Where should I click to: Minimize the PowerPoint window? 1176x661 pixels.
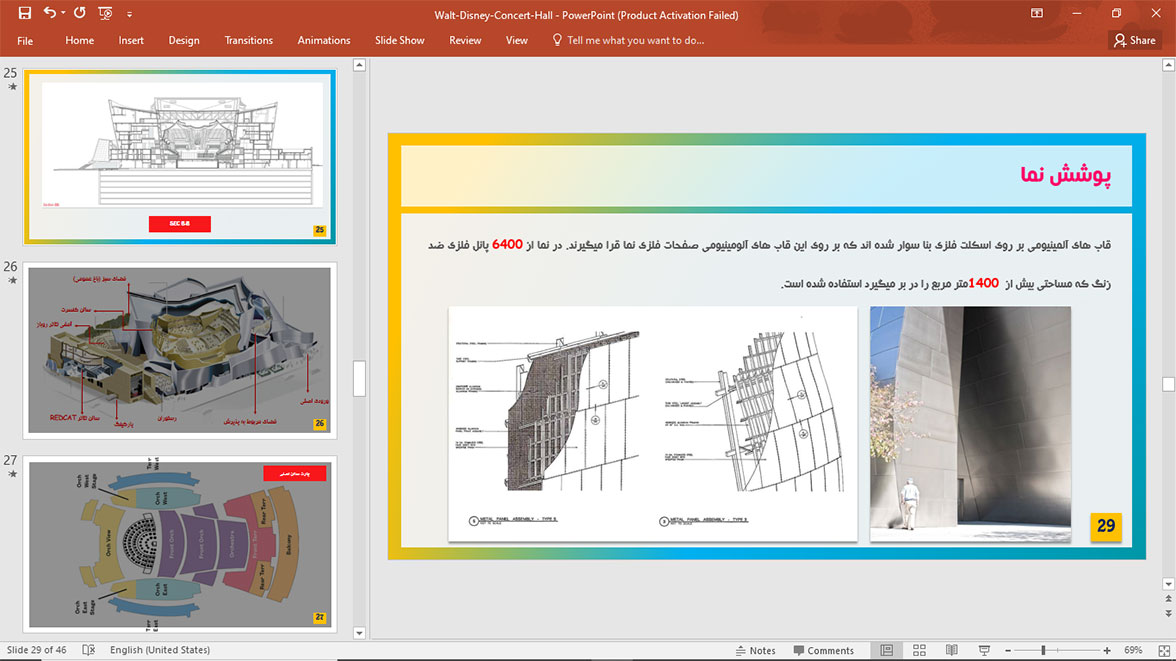coord(1077,14)
